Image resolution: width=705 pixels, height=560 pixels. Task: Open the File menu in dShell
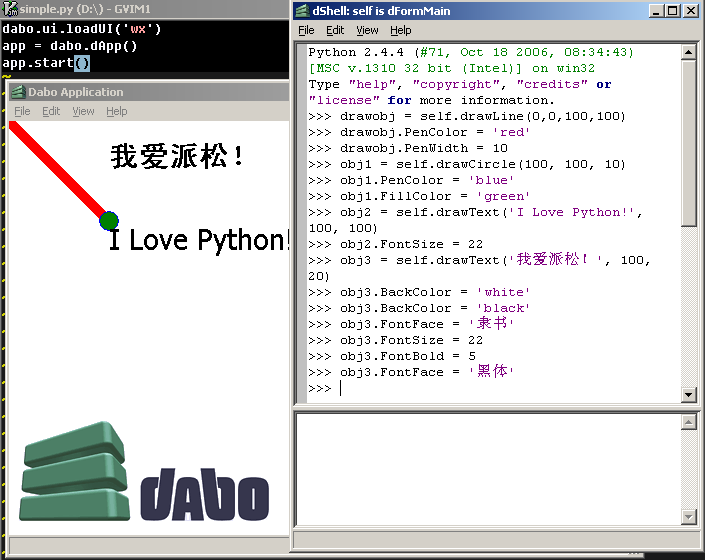coord(306,31)
